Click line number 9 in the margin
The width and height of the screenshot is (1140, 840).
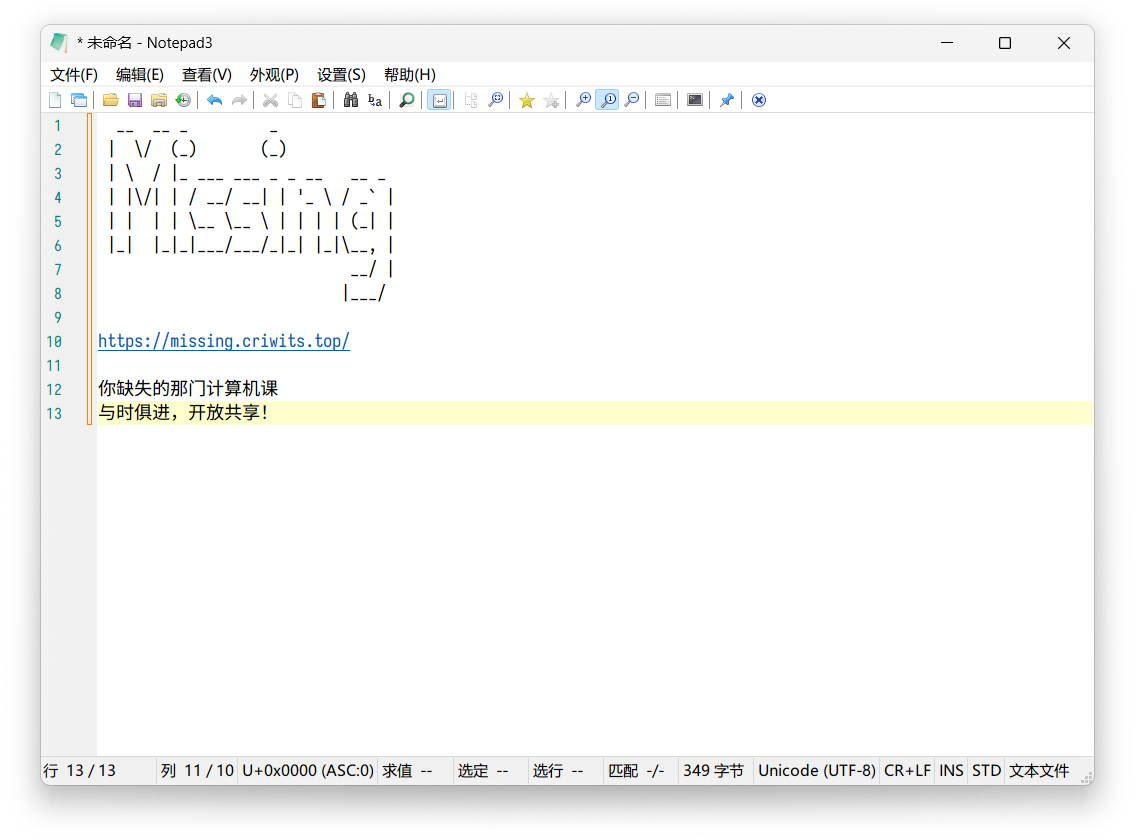(58, 317)
